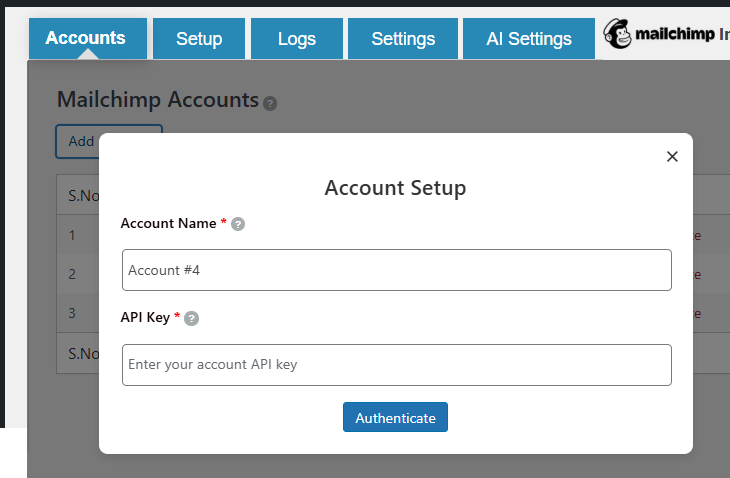The width and height of the screenshot is (730, 478).
Task: Close the Account Setup dialog
Action: click(672, 156)
